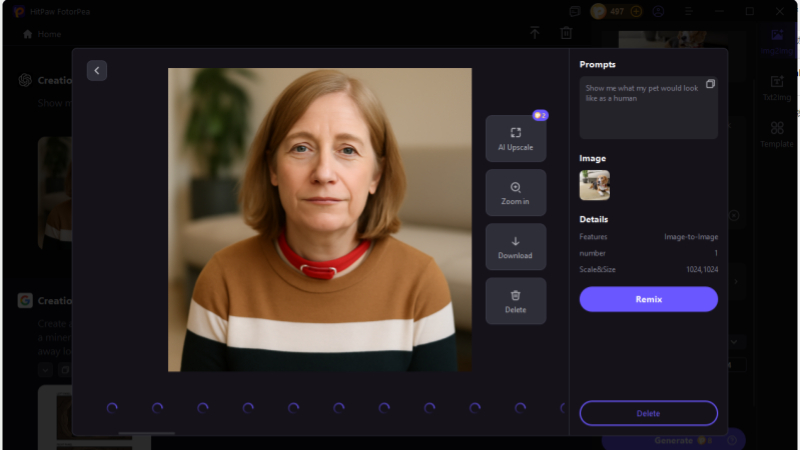Copy the prompt text with copy icon
The image size is (800, 450).
pos(710,84)
